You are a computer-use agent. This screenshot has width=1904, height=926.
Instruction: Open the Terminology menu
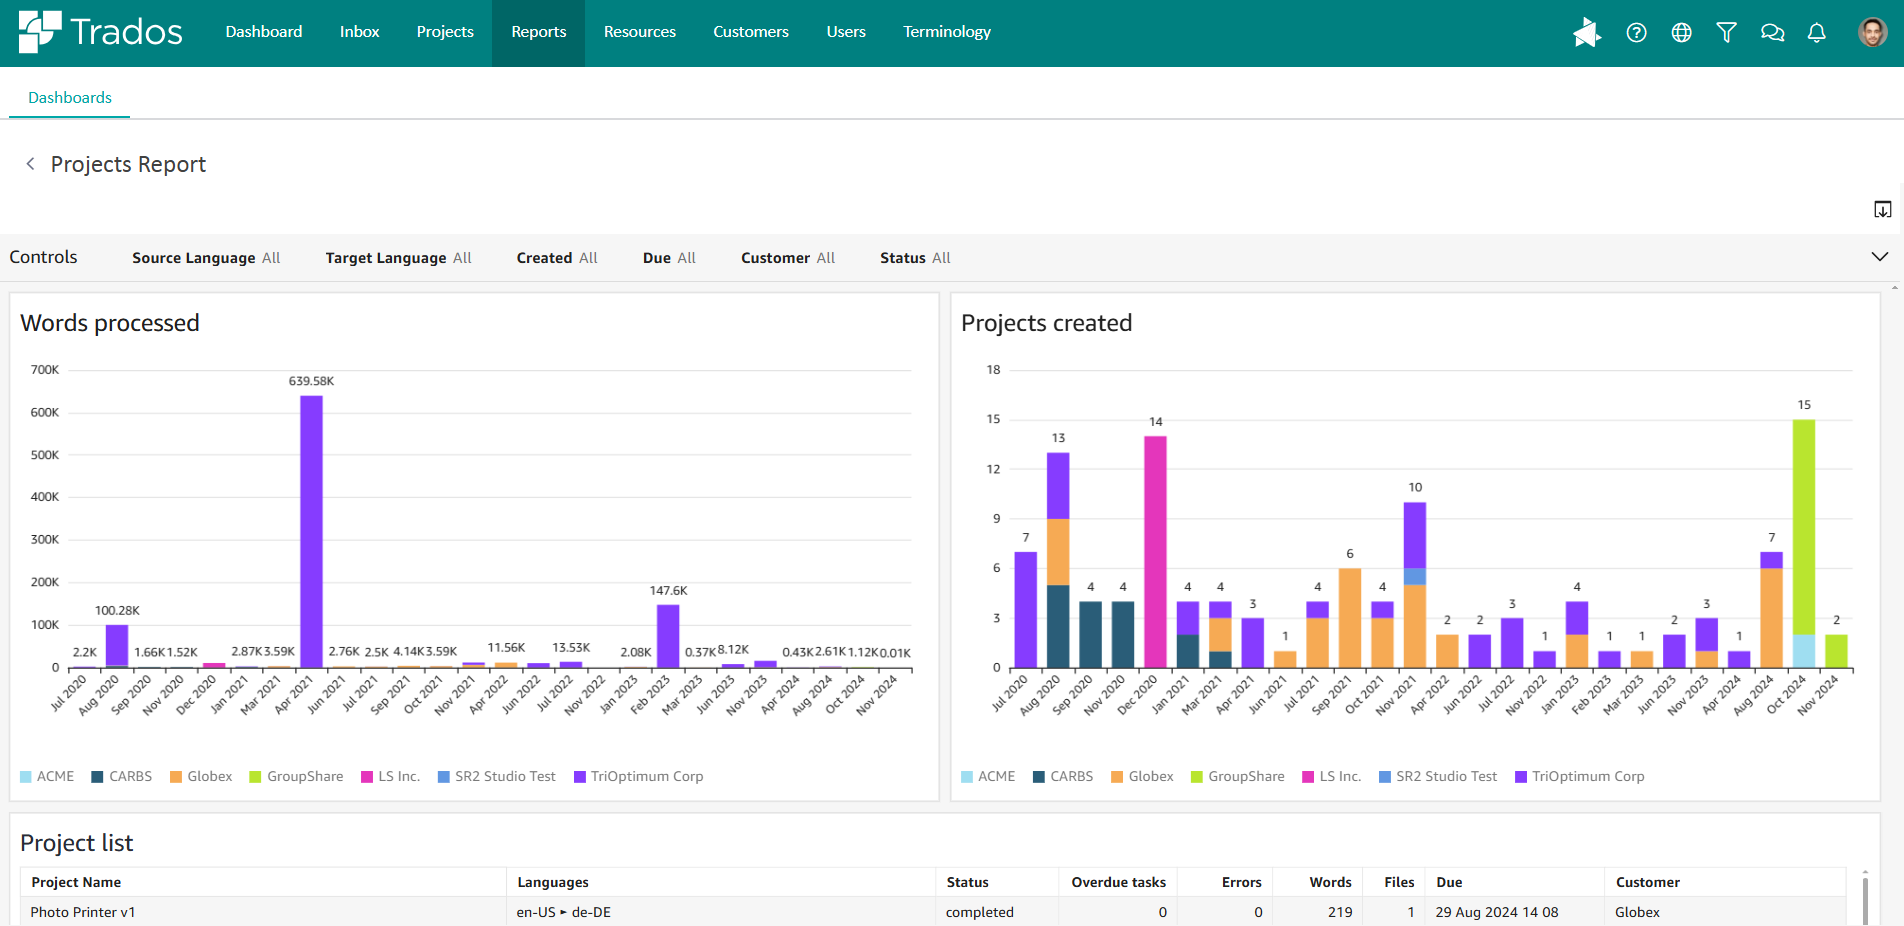click(947, 32)
